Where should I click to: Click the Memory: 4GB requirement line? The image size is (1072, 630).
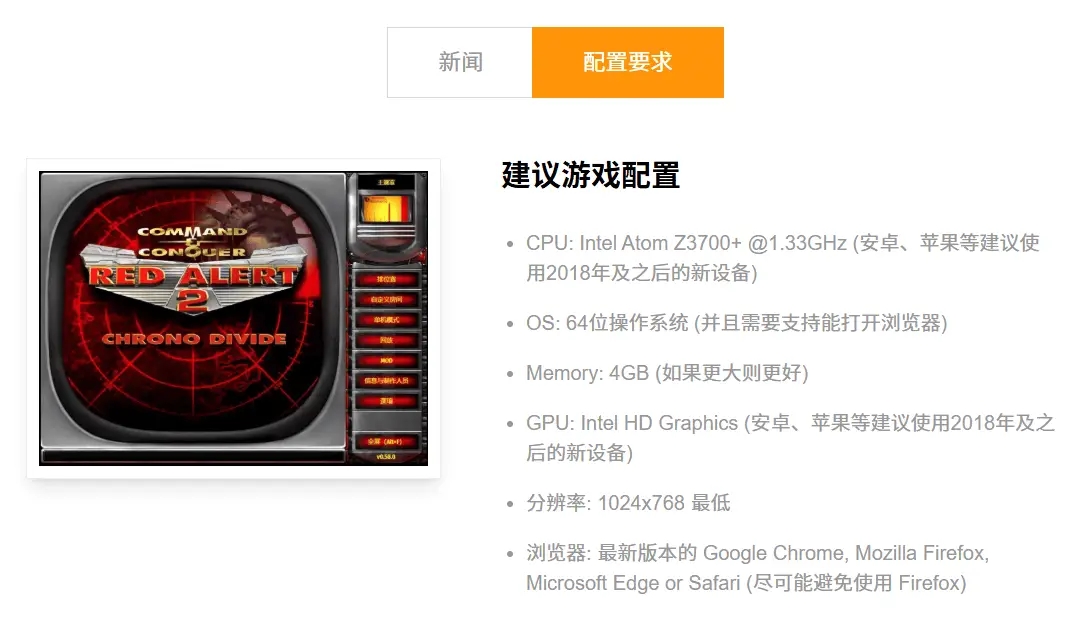667,373
